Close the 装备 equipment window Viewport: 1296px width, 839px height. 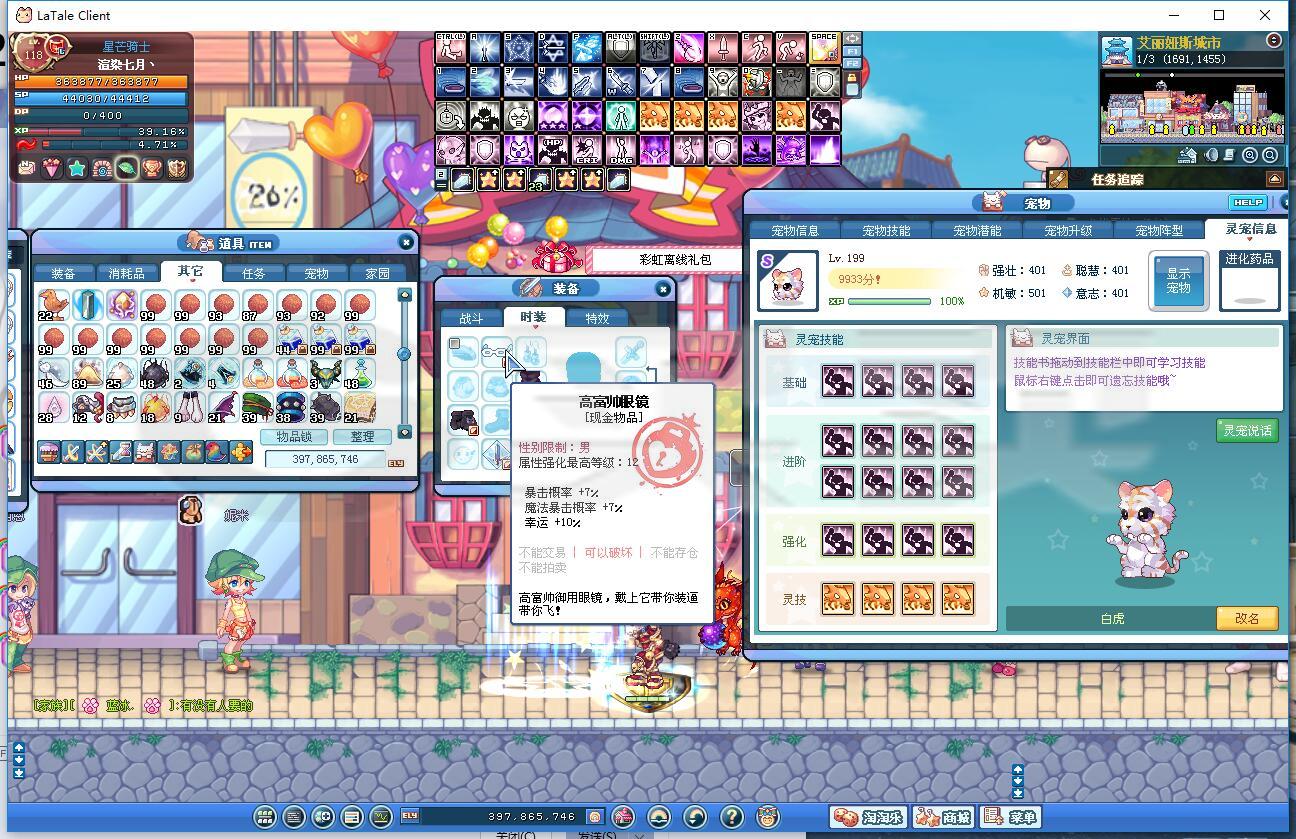pyautogui.click(x=662, y=288)
